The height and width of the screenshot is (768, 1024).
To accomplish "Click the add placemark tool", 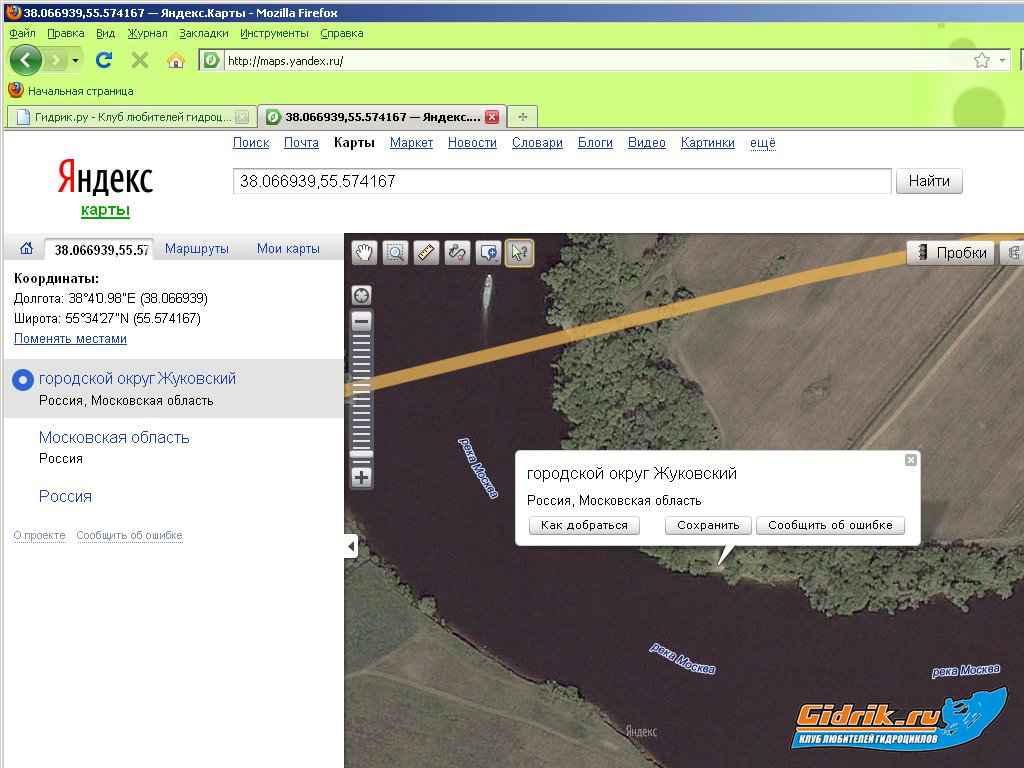I will pyautogui.click(x=488, y=253).
